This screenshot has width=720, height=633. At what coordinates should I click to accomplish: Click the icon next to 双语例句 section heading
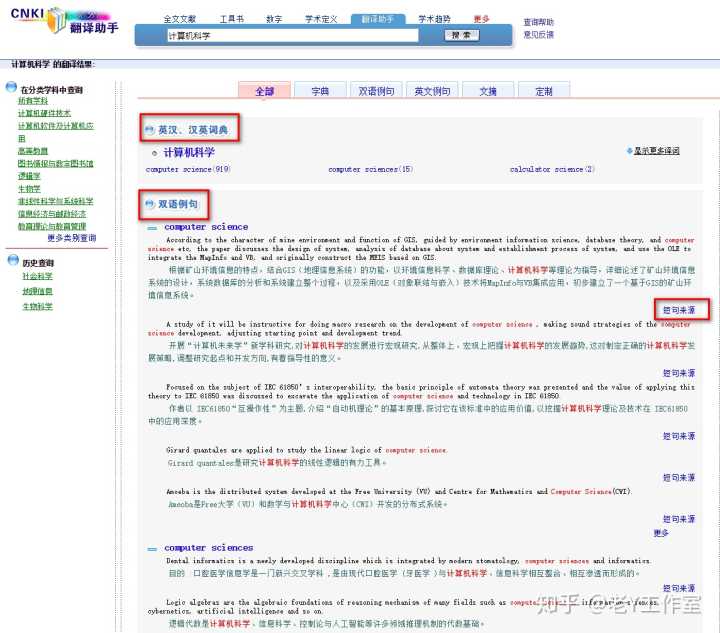coord(149,204)
